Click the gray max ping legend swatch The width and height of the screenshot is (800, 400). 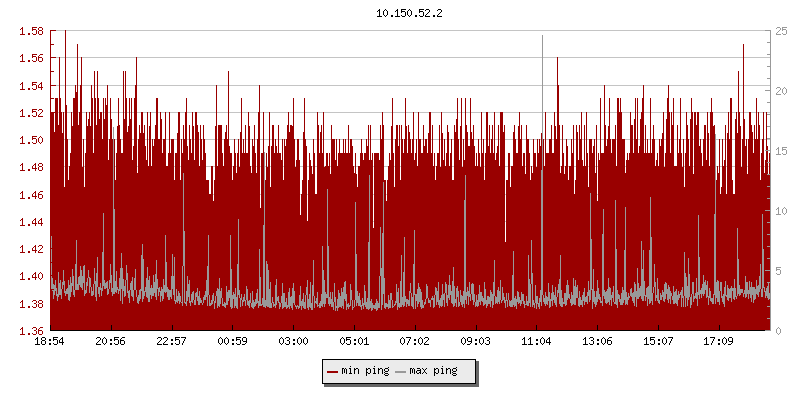point(401,372)
